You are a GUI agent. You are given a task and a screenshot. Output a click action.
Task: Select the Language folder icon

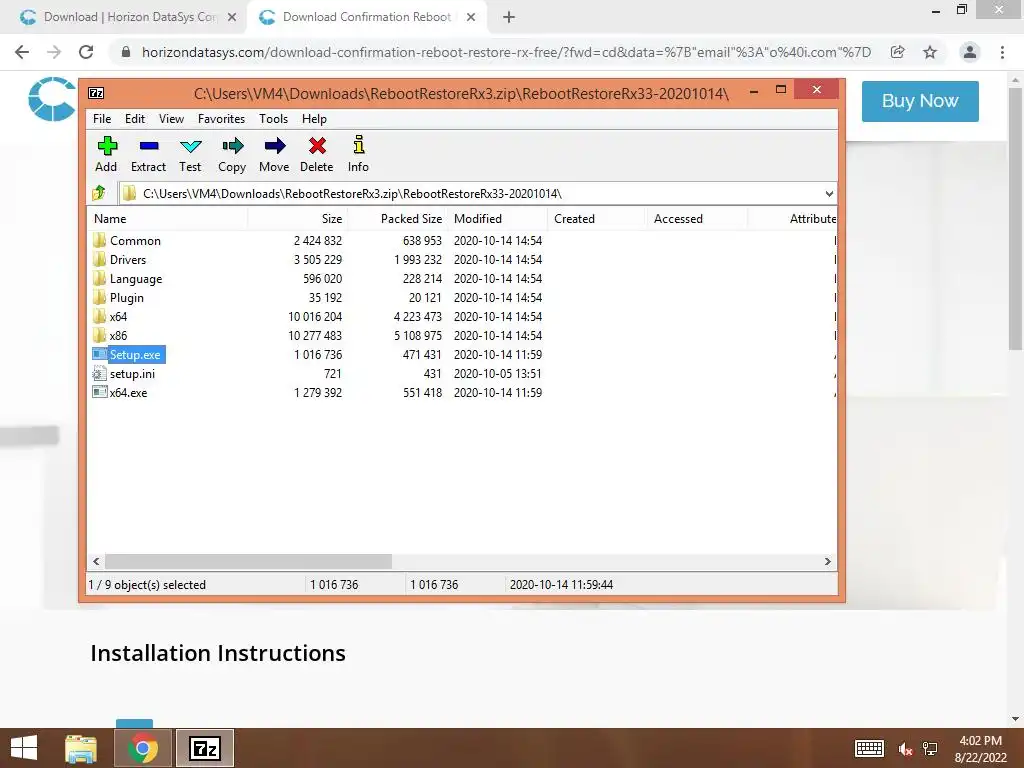pos(99,278)
